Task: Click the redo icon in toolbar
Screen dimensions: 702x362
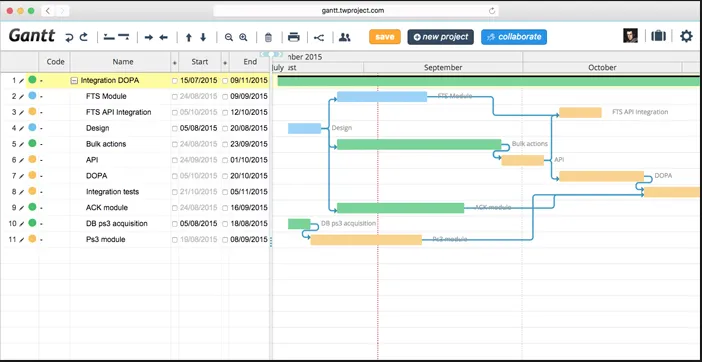Action: coord(84,38)
